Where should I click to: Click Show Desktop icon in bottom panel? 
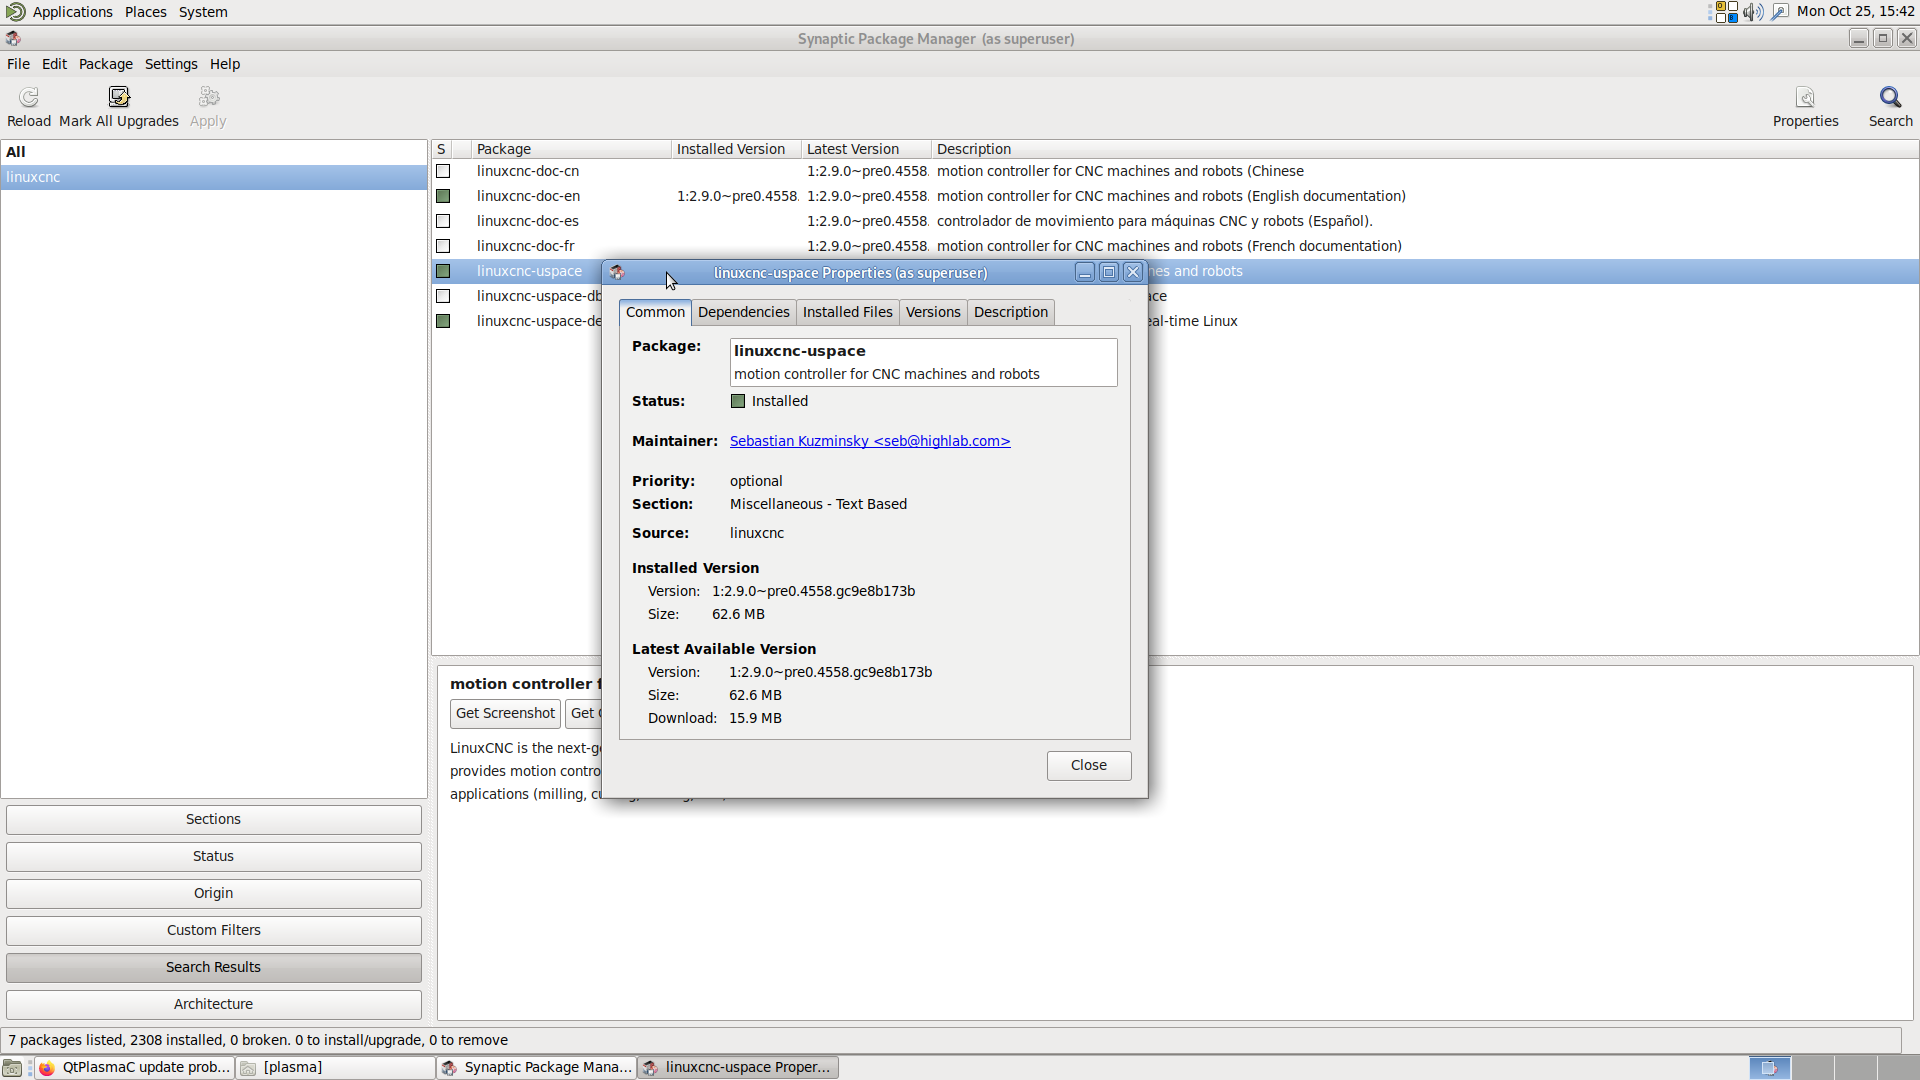(12, 1068)
